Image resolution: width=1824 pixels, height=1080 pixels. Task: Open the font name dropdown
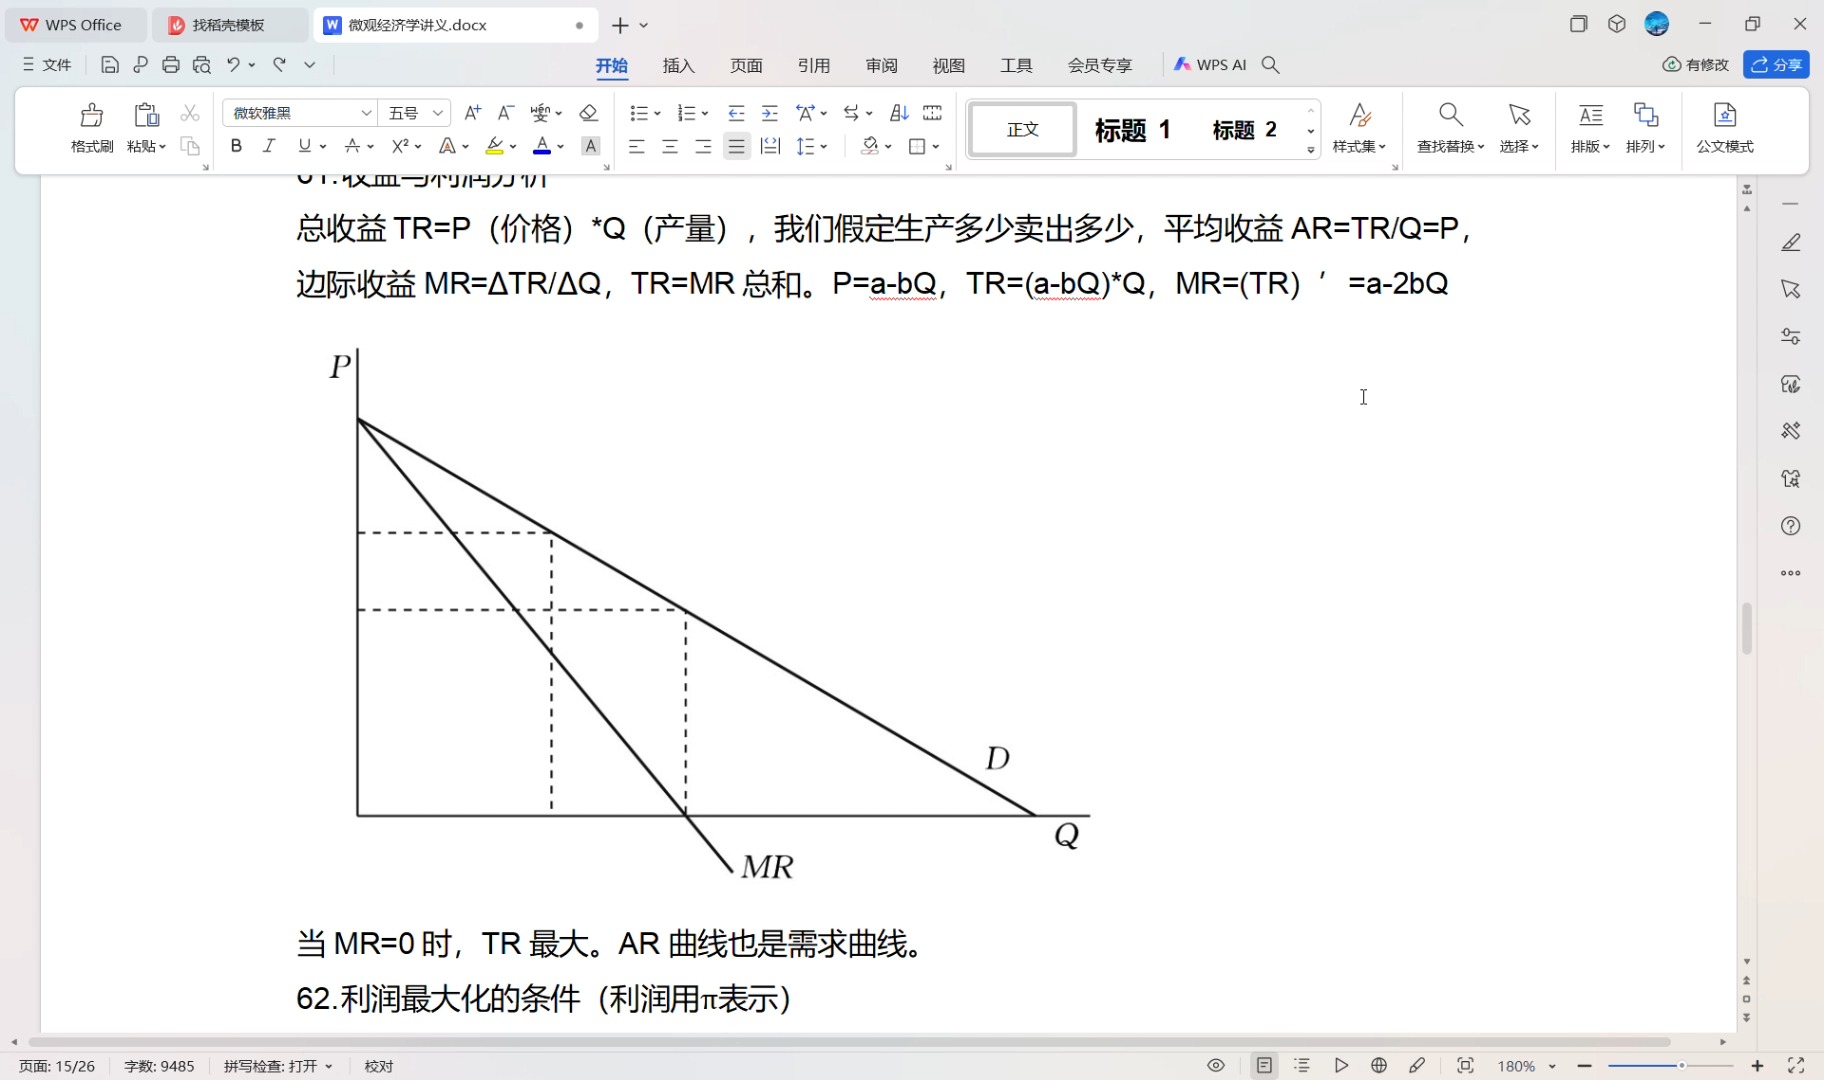point(366,112)
